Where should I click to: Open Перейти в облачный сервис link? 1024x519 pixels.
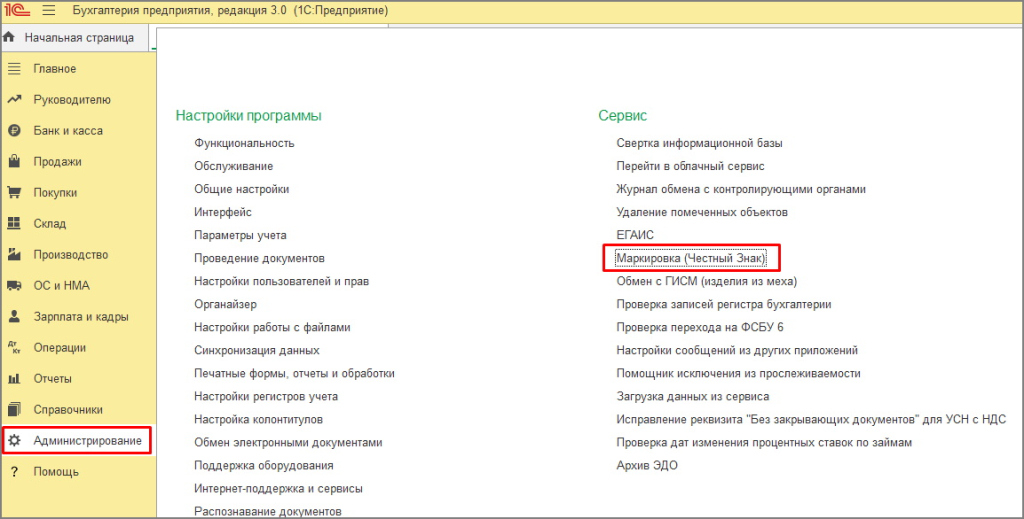[690, 166]
